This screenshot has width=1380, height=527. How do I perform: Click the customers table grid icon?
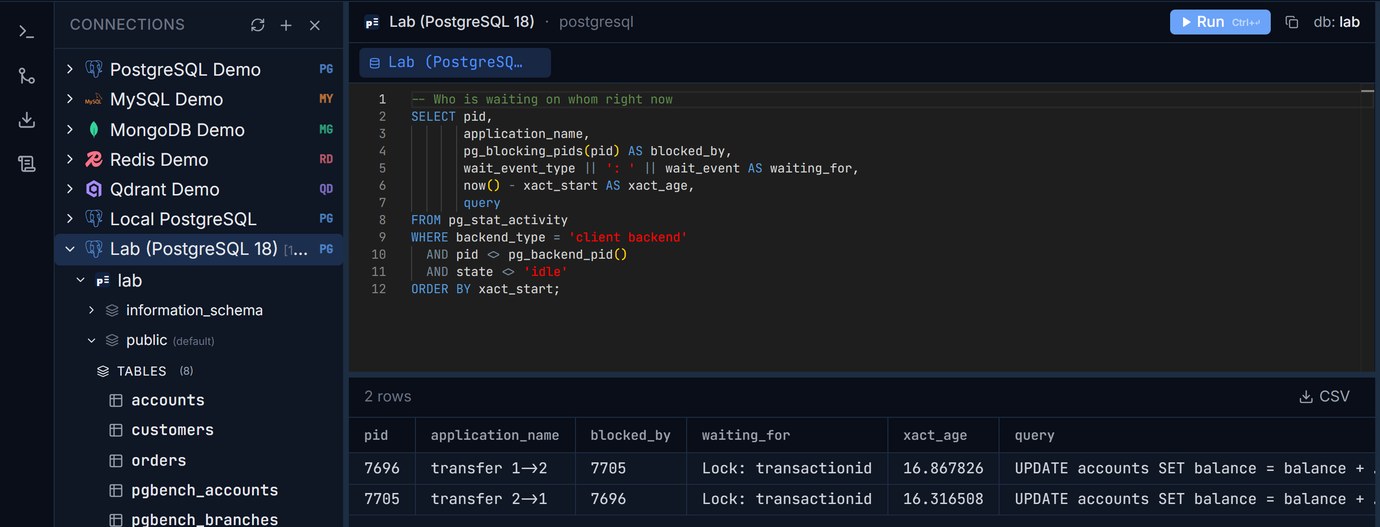pos(115,430)
